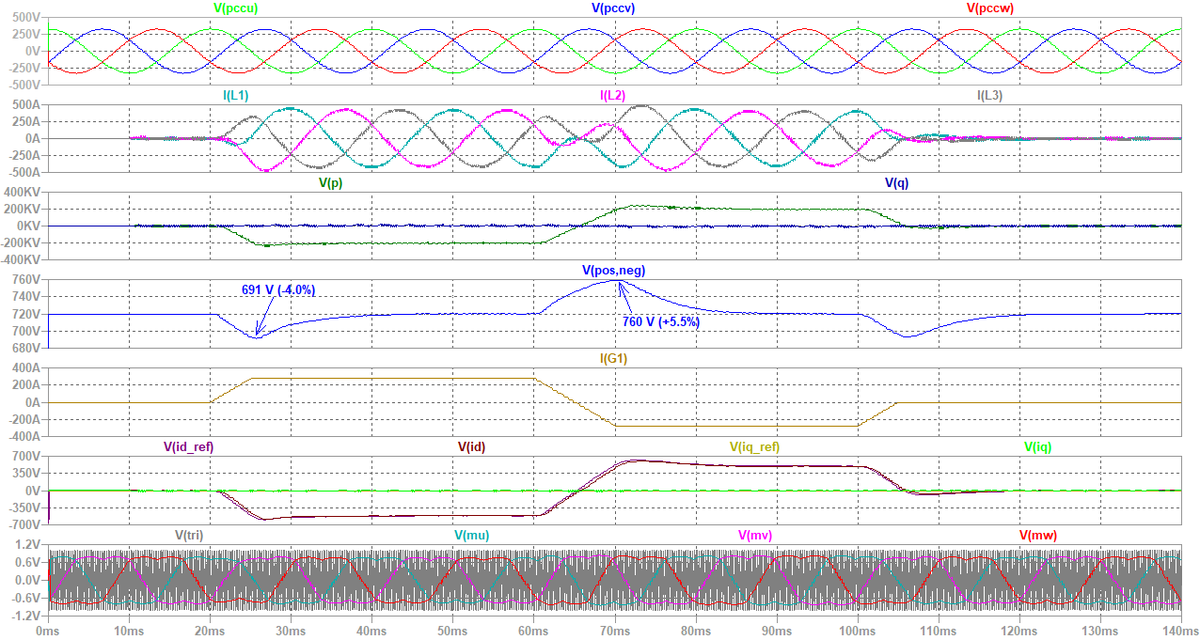Image resolution: width=1200 pixels, height=640 pixels.
Task: Click the -500A vertical axis label
Action: click(24, 173)
